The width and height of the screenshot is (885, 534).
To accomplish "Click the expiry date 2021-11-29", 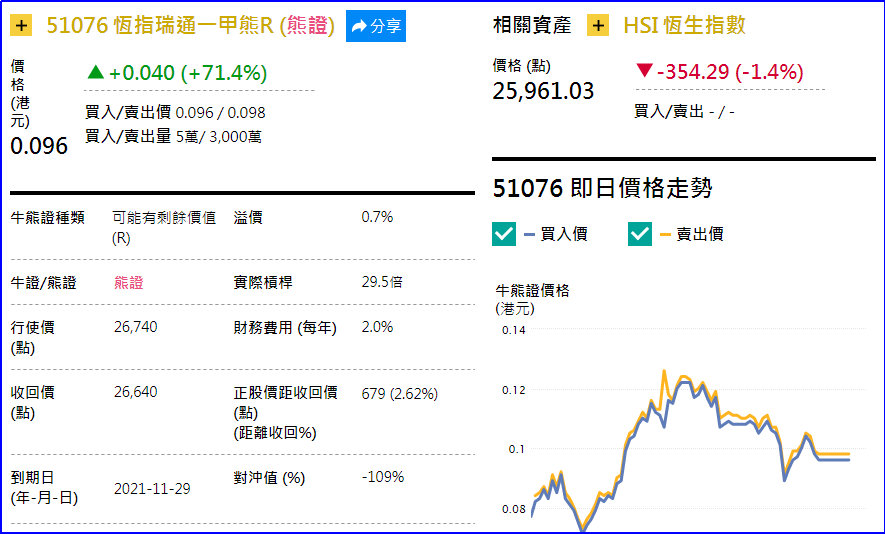I will click(x=152, y=488).
